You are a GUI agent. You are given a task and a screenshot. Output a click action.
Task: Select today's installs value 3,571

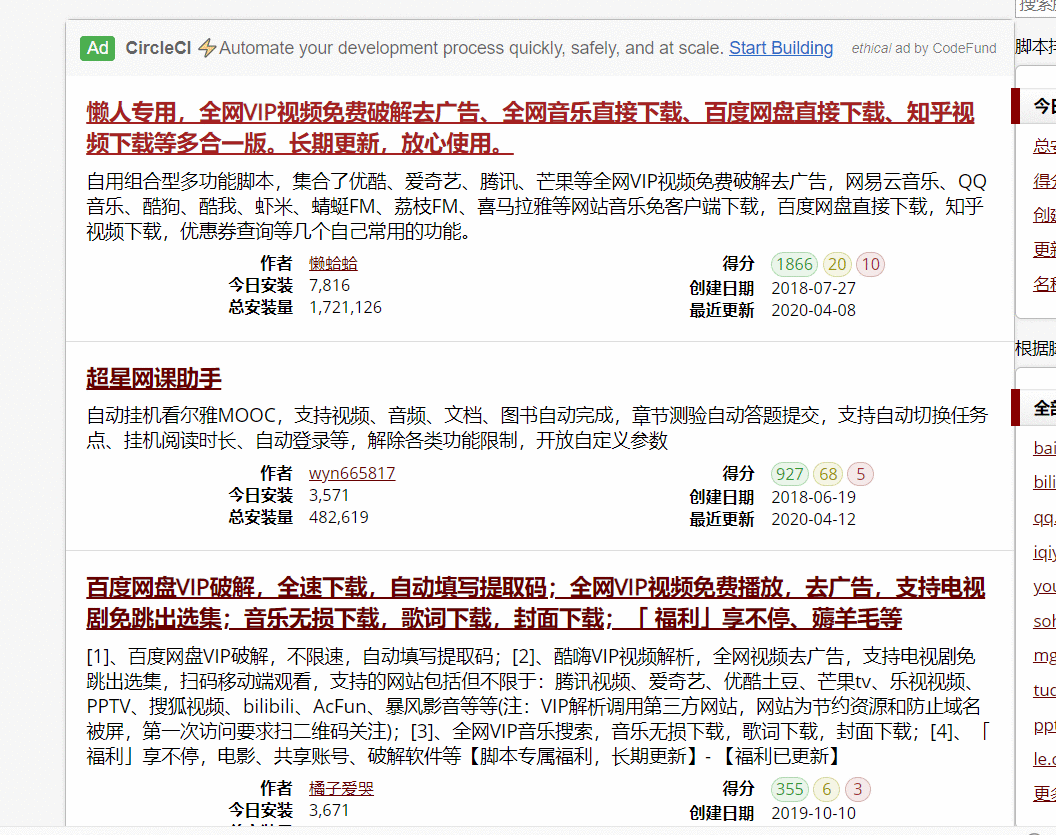329,496
